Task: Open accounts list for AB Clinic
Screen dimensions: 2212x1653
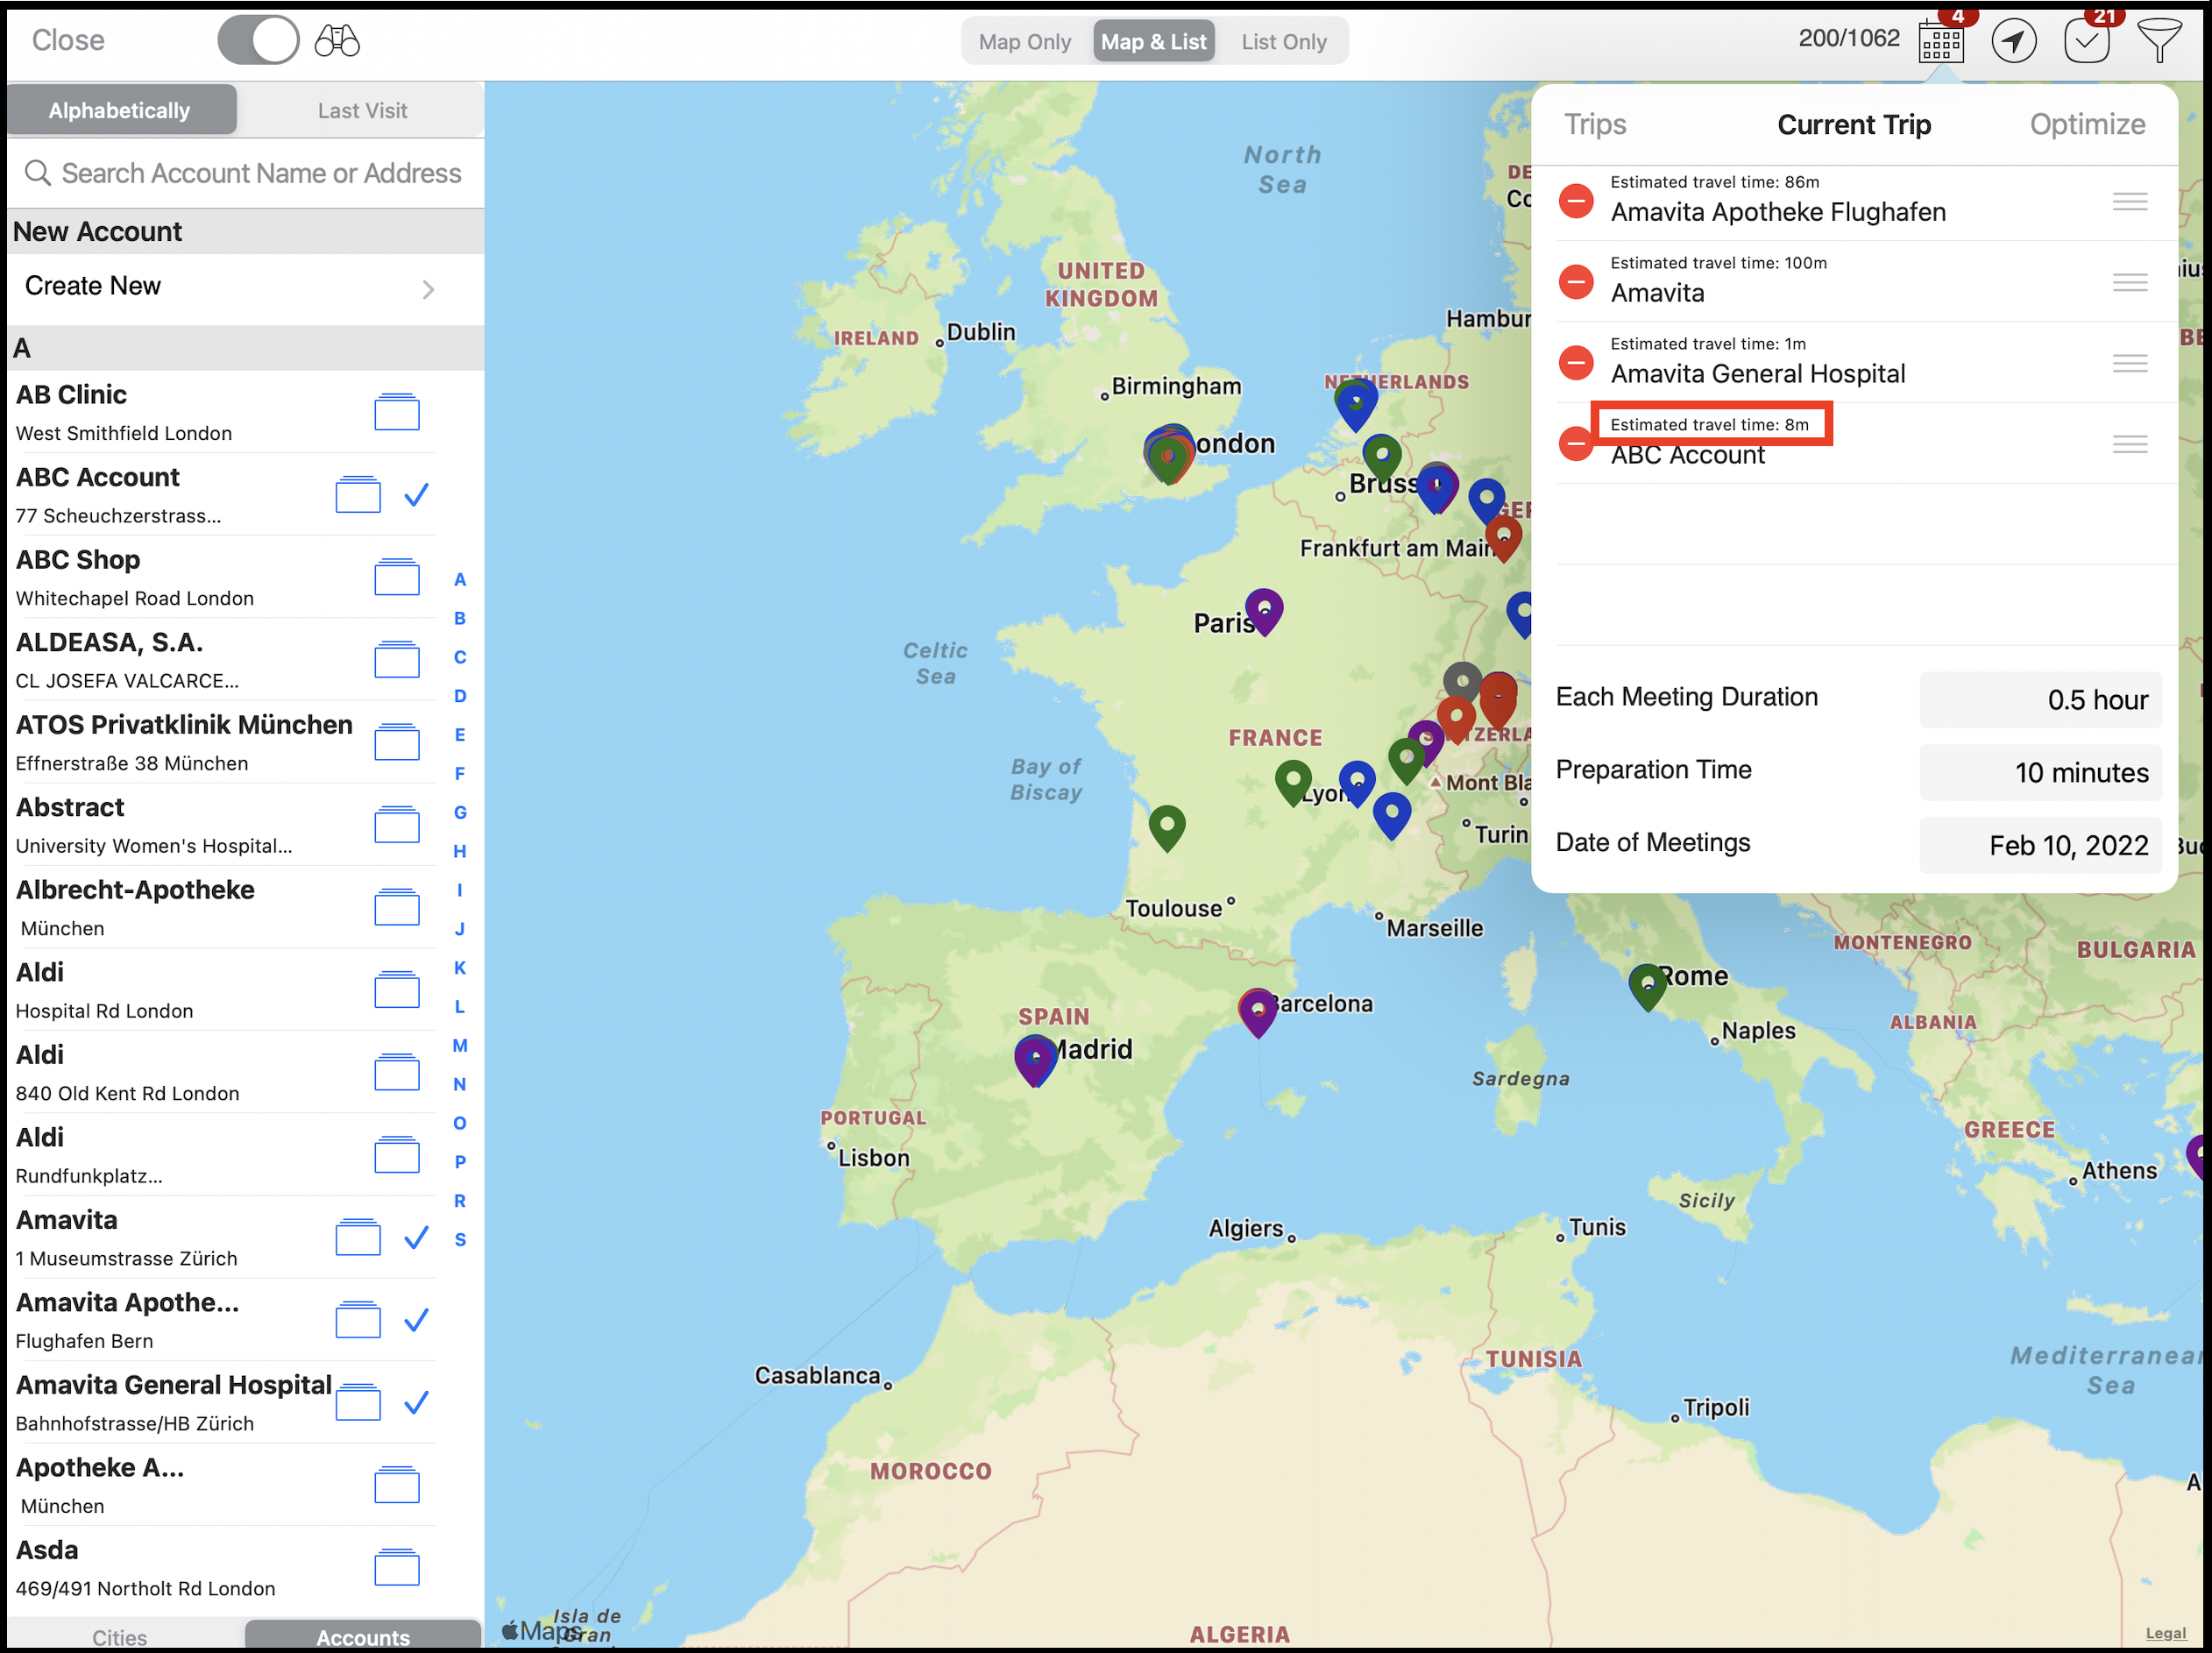Action: coord(397,412)
